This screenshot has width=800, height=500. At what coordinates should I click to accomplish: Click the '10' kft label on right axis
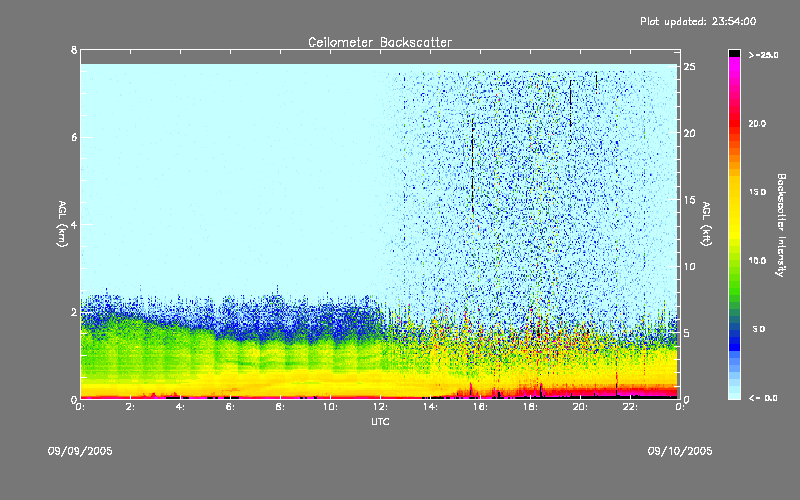coord(689,267)
